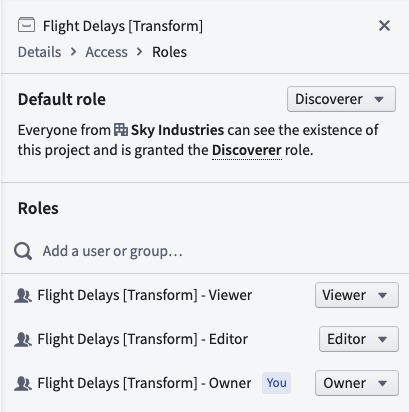Click the group icon for the Editor row
Screen dimensions: 409x412
(x=23, y=339)
